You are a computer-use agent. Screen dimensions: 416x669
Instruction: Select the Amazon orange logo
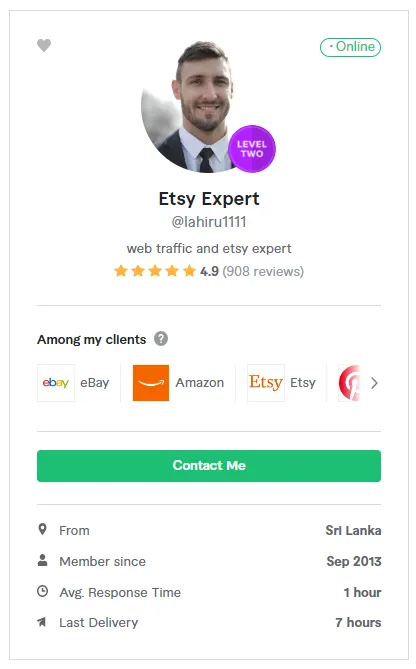(151, 383)
